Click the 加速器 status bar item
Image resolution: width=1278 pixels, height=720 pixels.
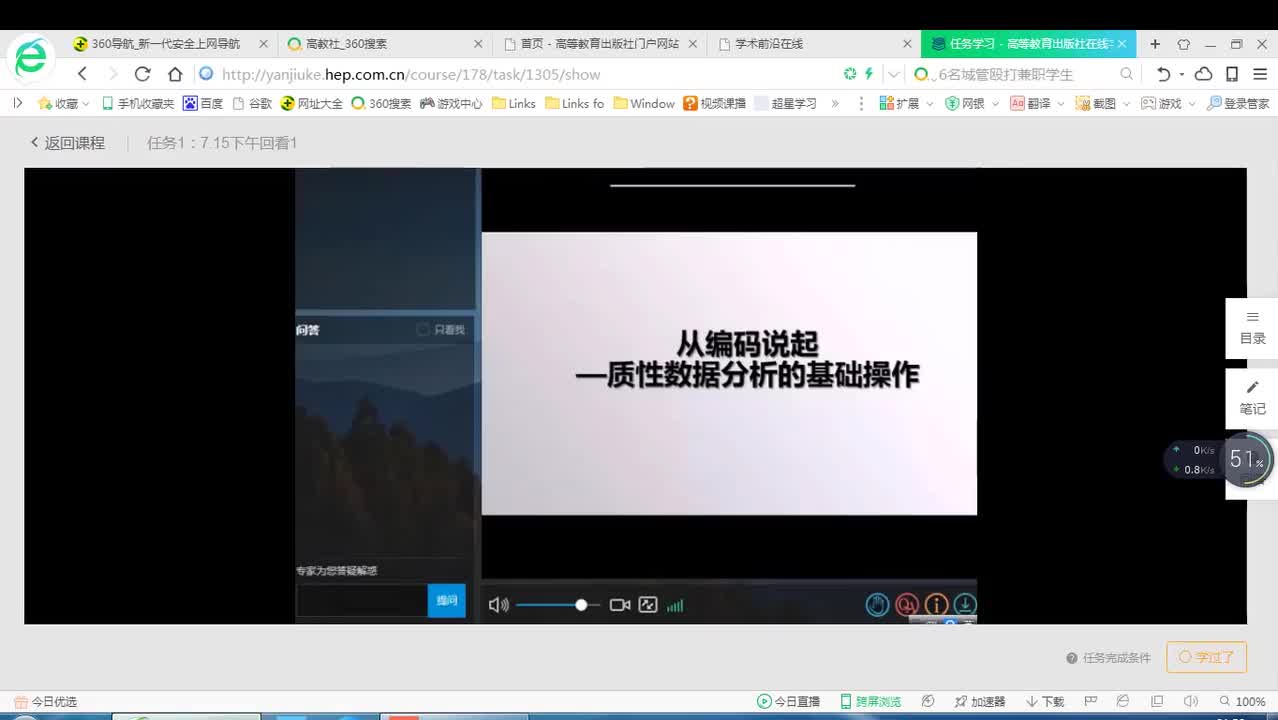[x=980, y=702]
